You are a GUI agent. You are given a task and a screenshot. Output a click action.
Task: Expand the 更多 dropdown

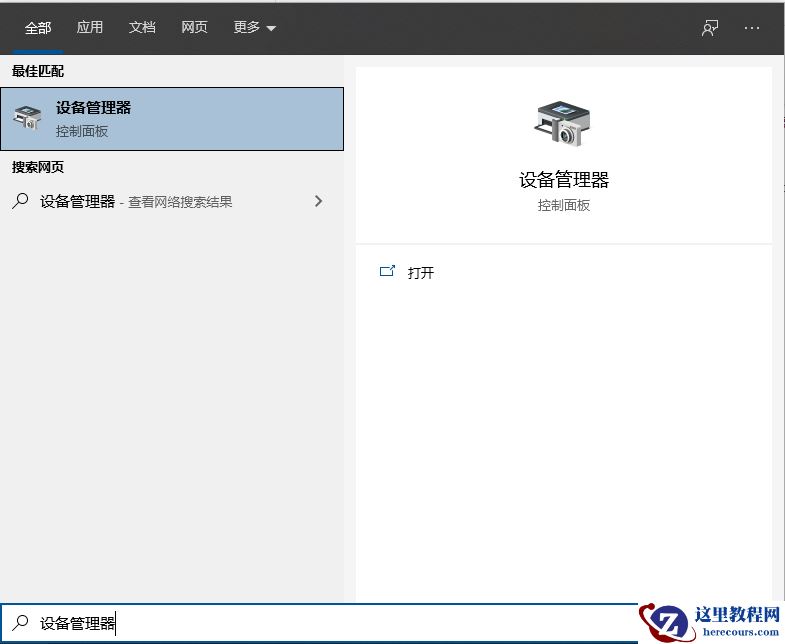255,27
